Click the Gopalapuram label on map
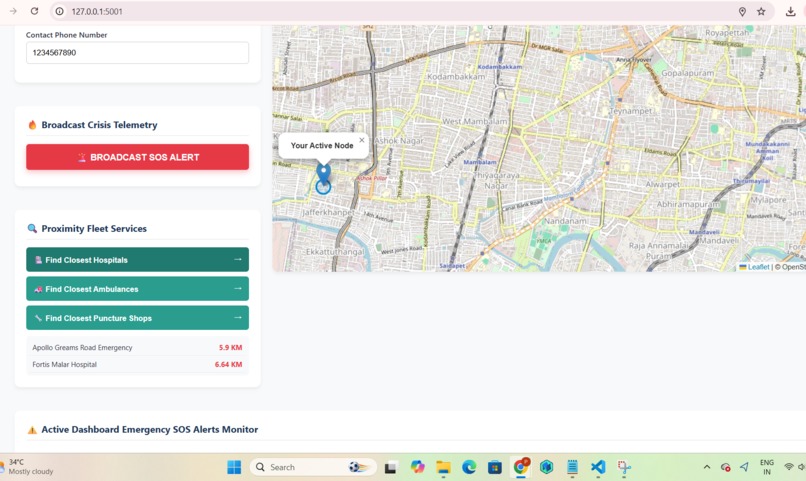This screenshot has height=481, width=806. 688,73
